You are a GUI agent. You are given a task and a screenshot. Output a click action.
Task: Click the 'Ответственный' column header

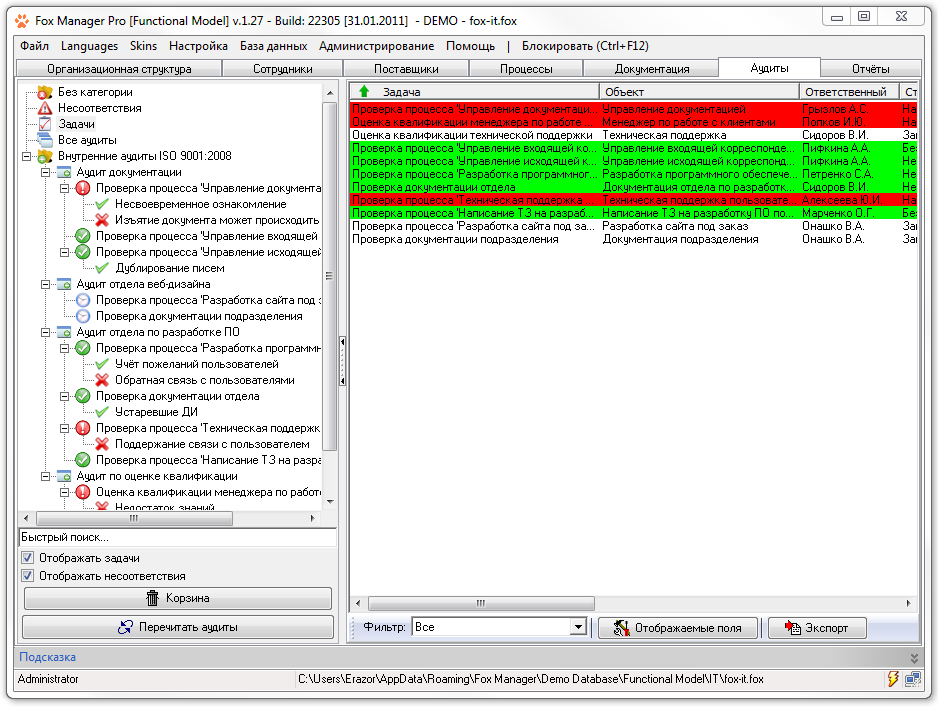(849, 92)
